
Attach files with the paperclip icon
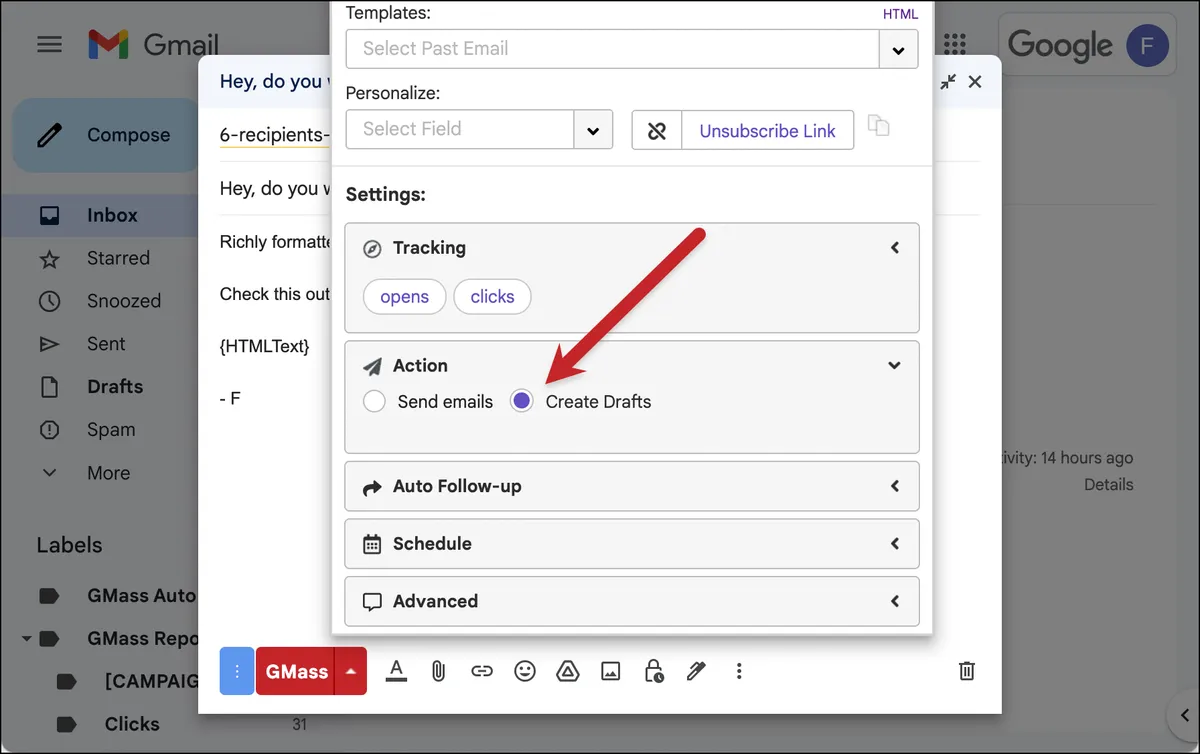[x=438, y=671]
